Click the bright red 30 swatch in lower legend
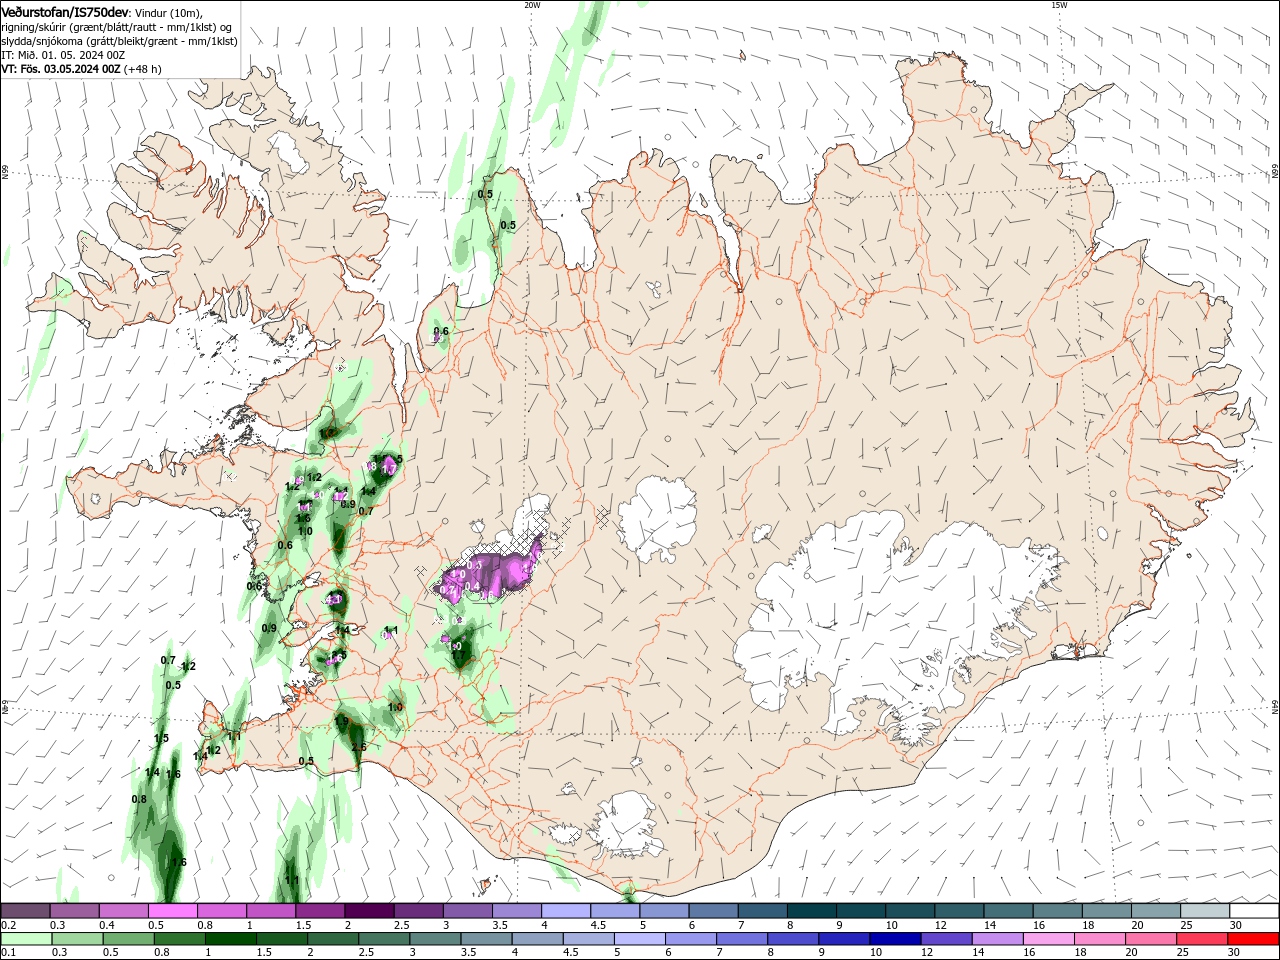The width and height of the screenshot is (1280, 960). coord(1254,939)
